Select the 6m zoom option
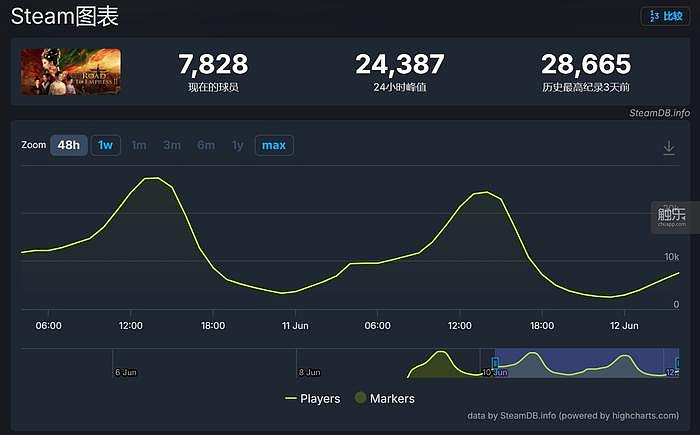Screen dimensions: 700x435 pyautogui.click(x=206, y=145)
